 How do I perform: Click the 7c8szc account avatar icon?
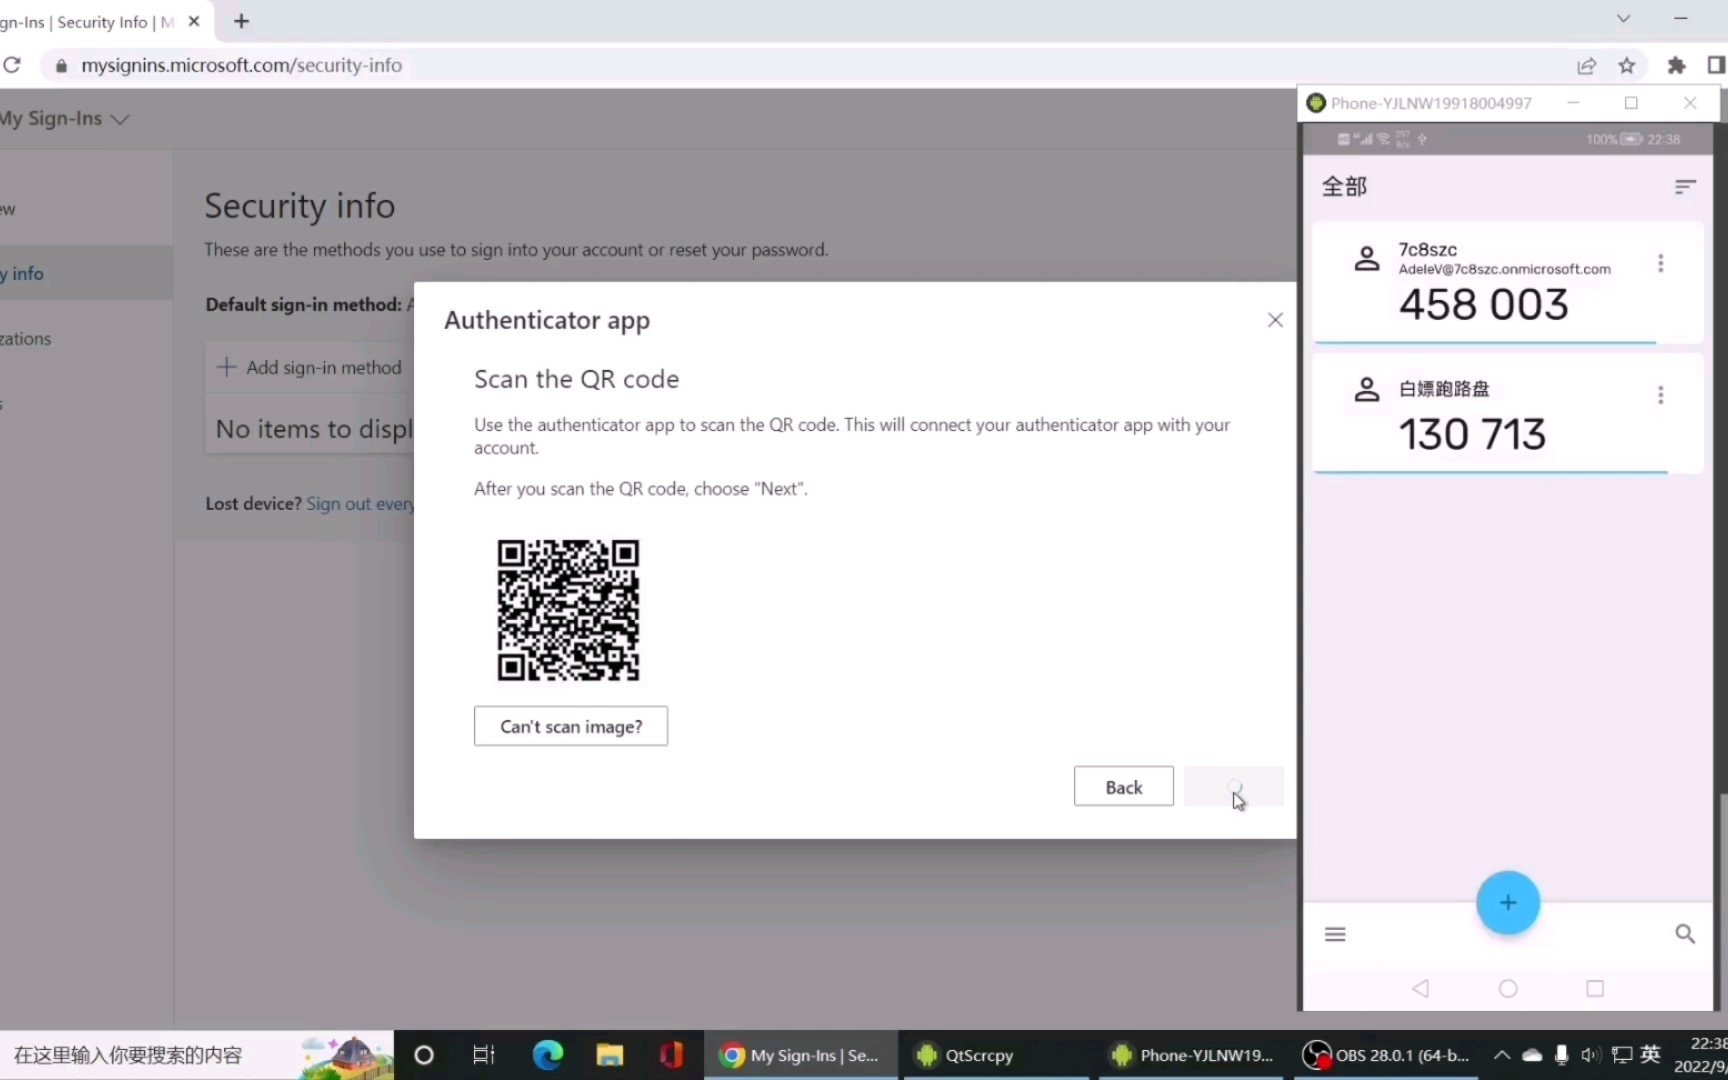[x=1367, y=259]
